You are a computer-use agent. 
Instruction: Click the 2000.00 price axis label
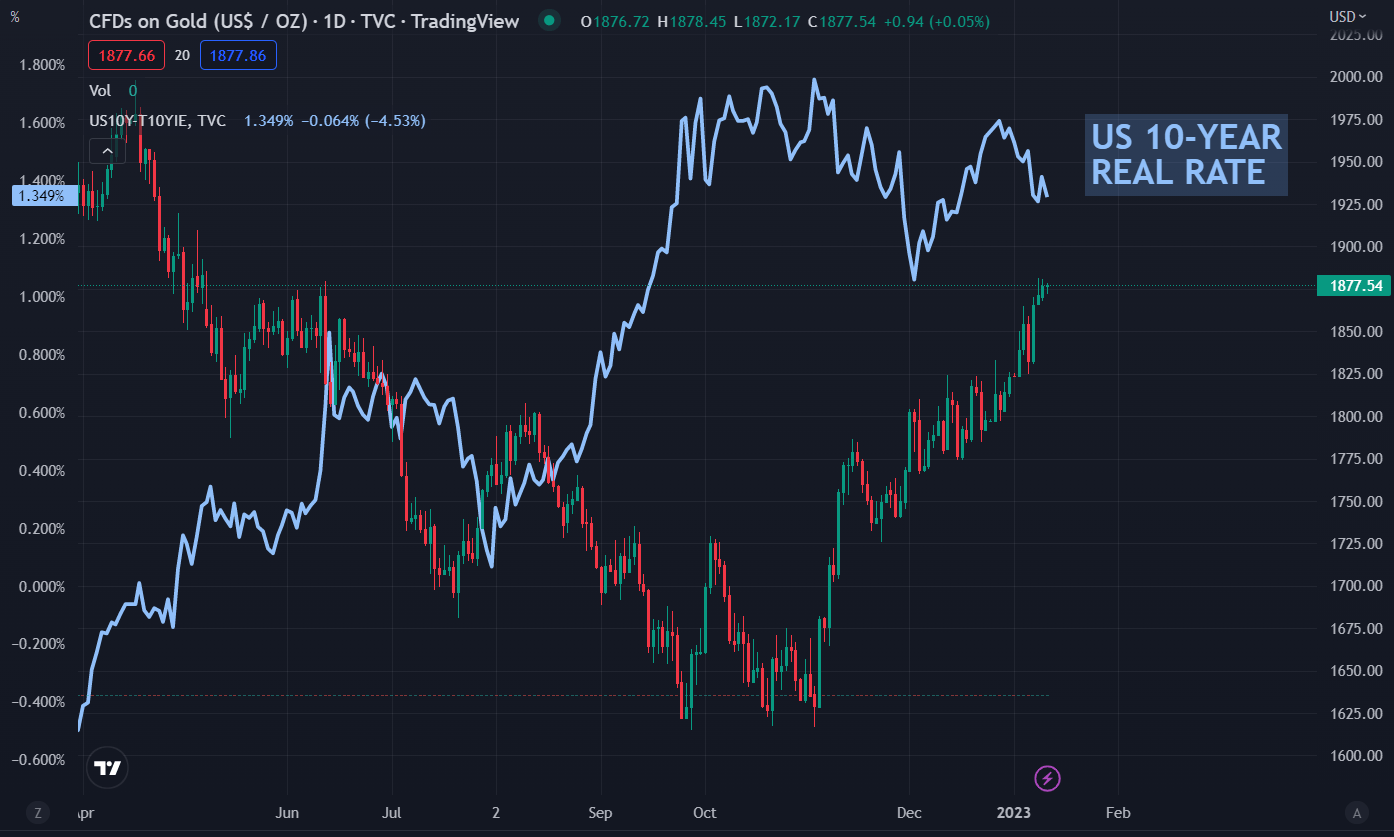click(x=1355, y=77)
